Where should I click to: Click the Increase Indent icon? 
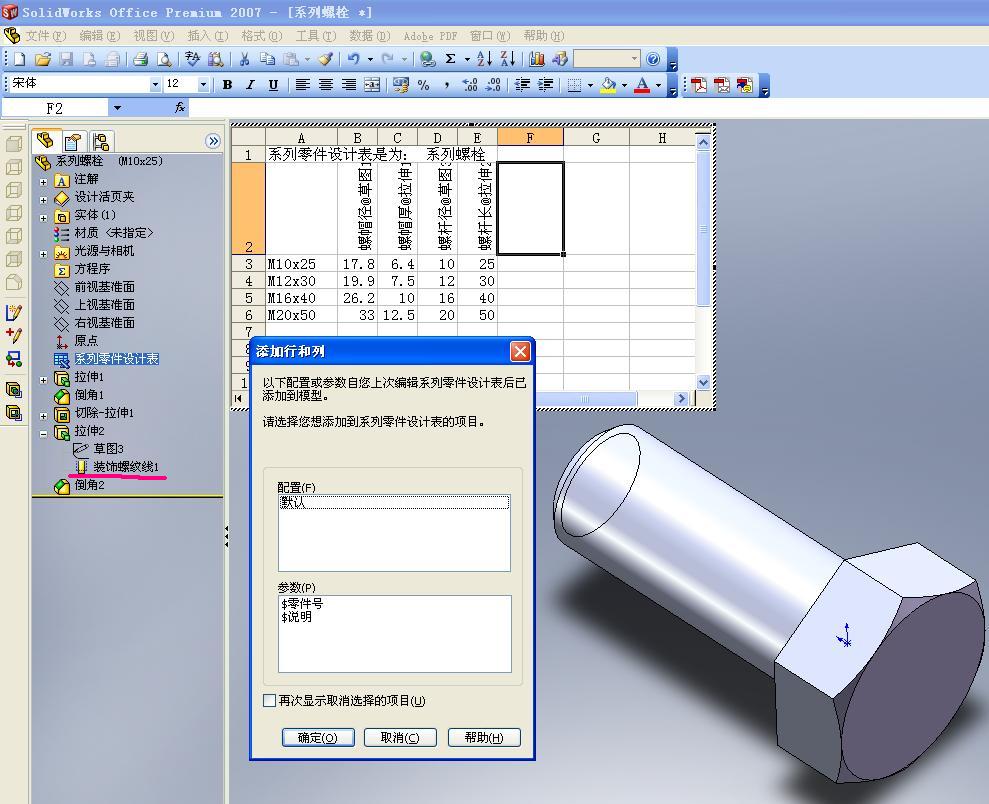(x=546, y=84)
